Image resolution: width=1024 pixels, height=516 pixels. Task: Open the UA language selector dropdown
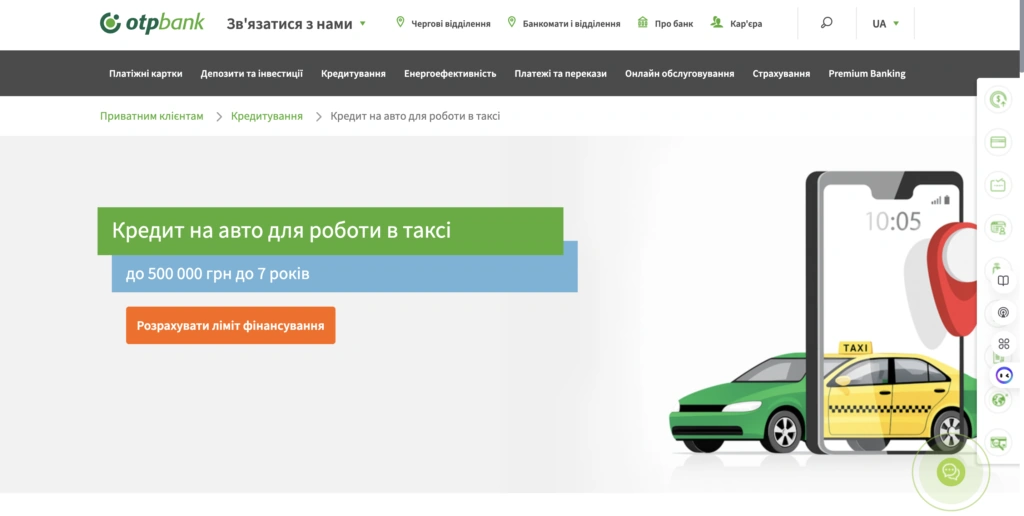click(x=885, y=23)
